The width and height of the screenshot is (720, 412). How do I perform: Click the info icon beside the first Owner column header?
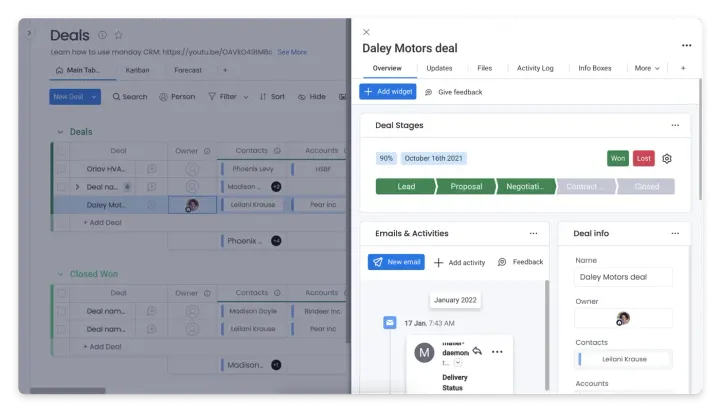tap(207, 151)
